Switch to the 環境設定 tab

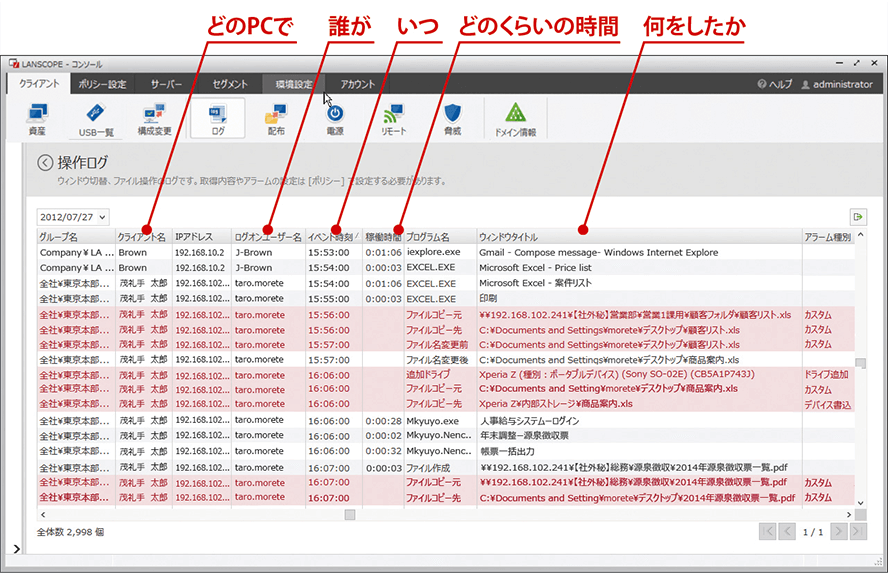pos(293,84)
